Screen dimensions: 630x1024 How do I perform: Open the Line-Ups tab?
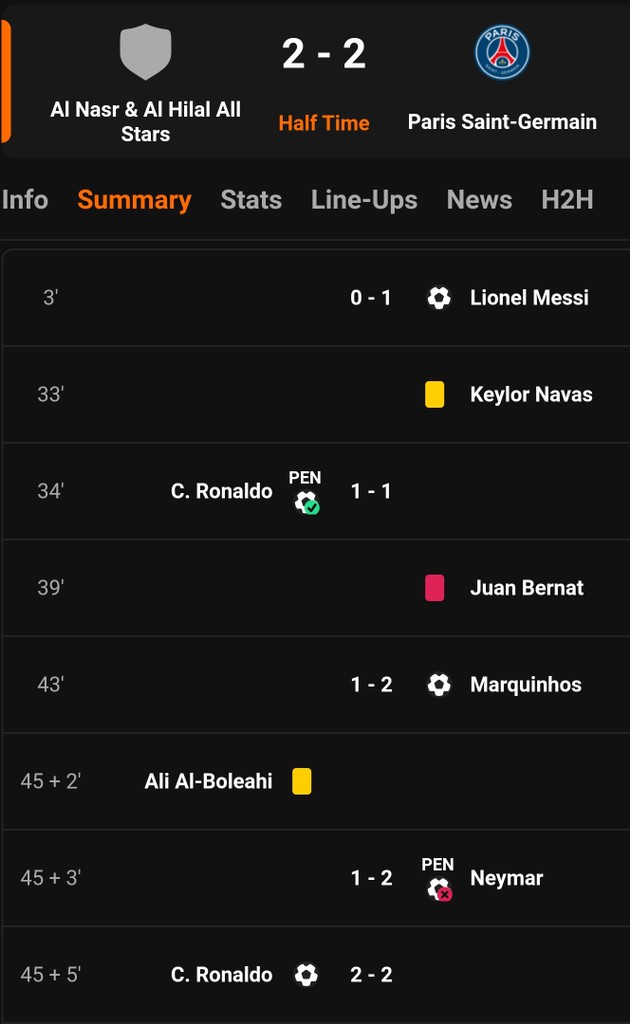coord(364,200)
